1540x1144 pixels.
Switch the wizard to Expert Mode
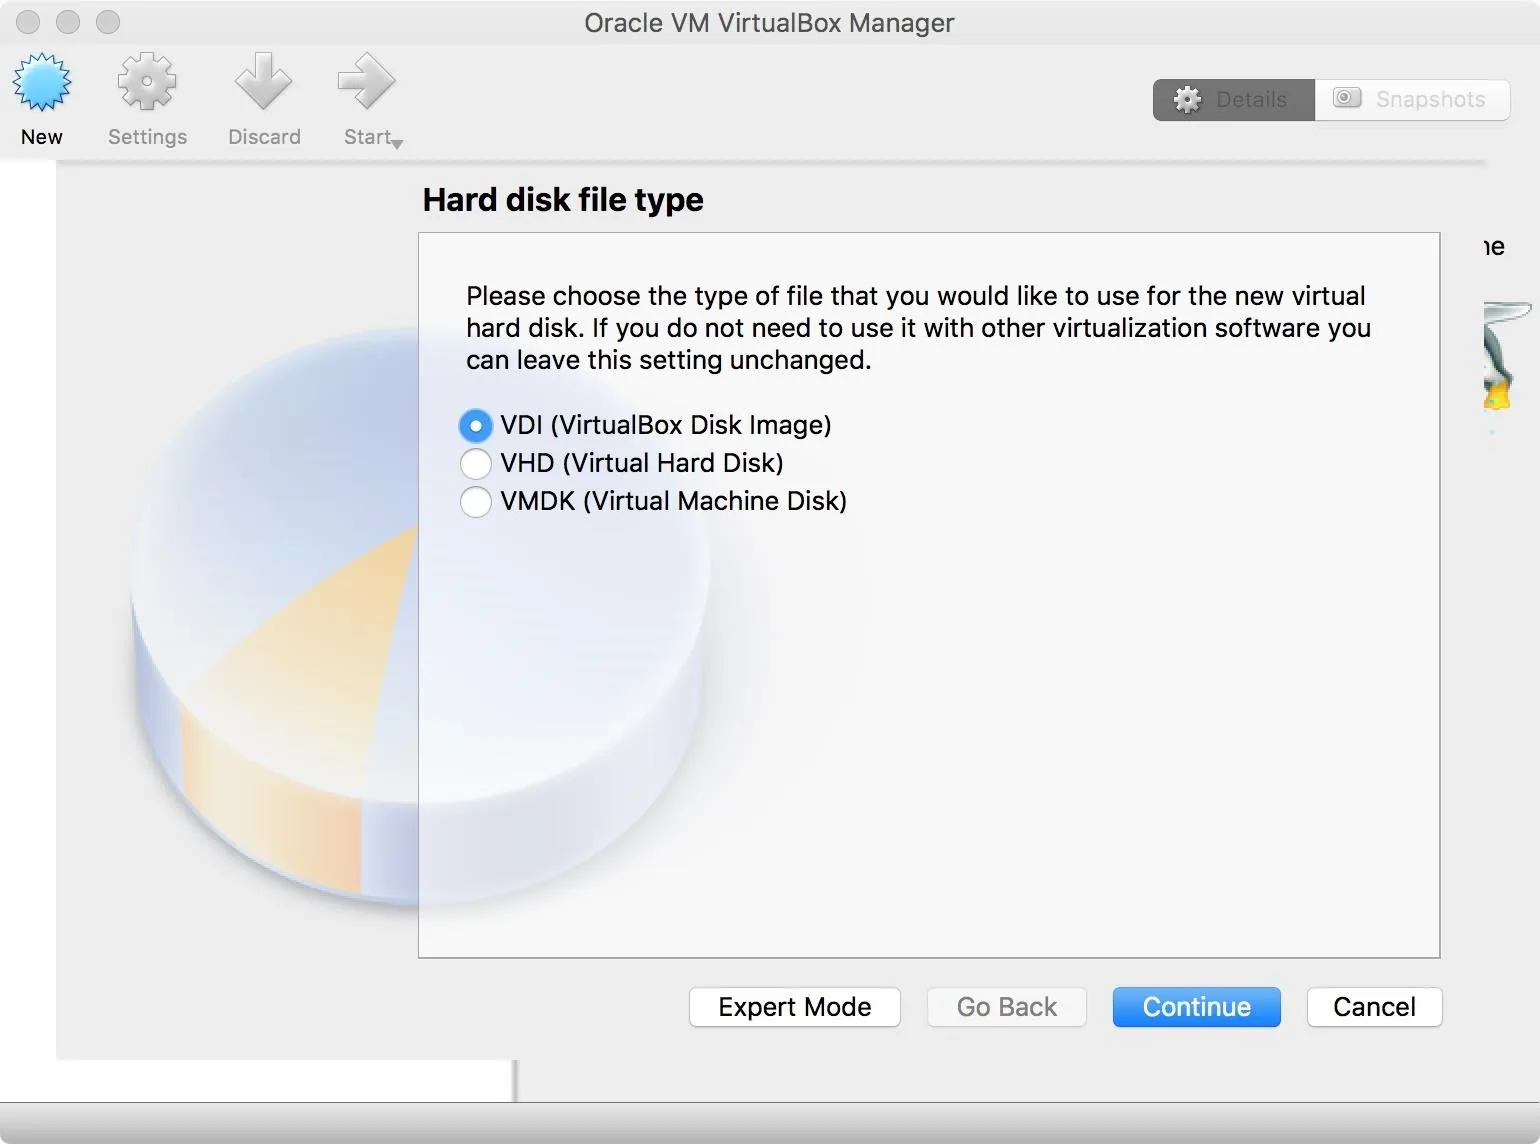pyautogui.click(x=795, y=1007)
